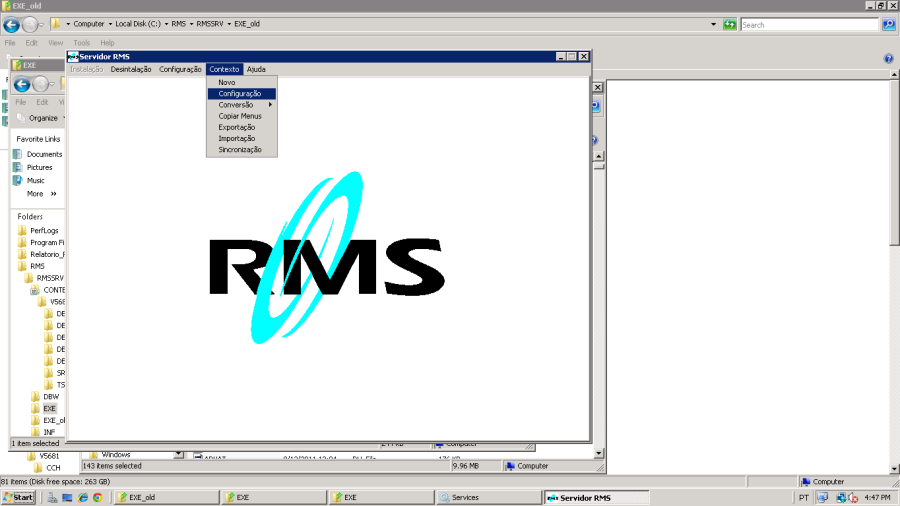Screen dimensions: 900x506
Task: Switch to EXE_old taskbar button
Action: (x=167, y=497)
